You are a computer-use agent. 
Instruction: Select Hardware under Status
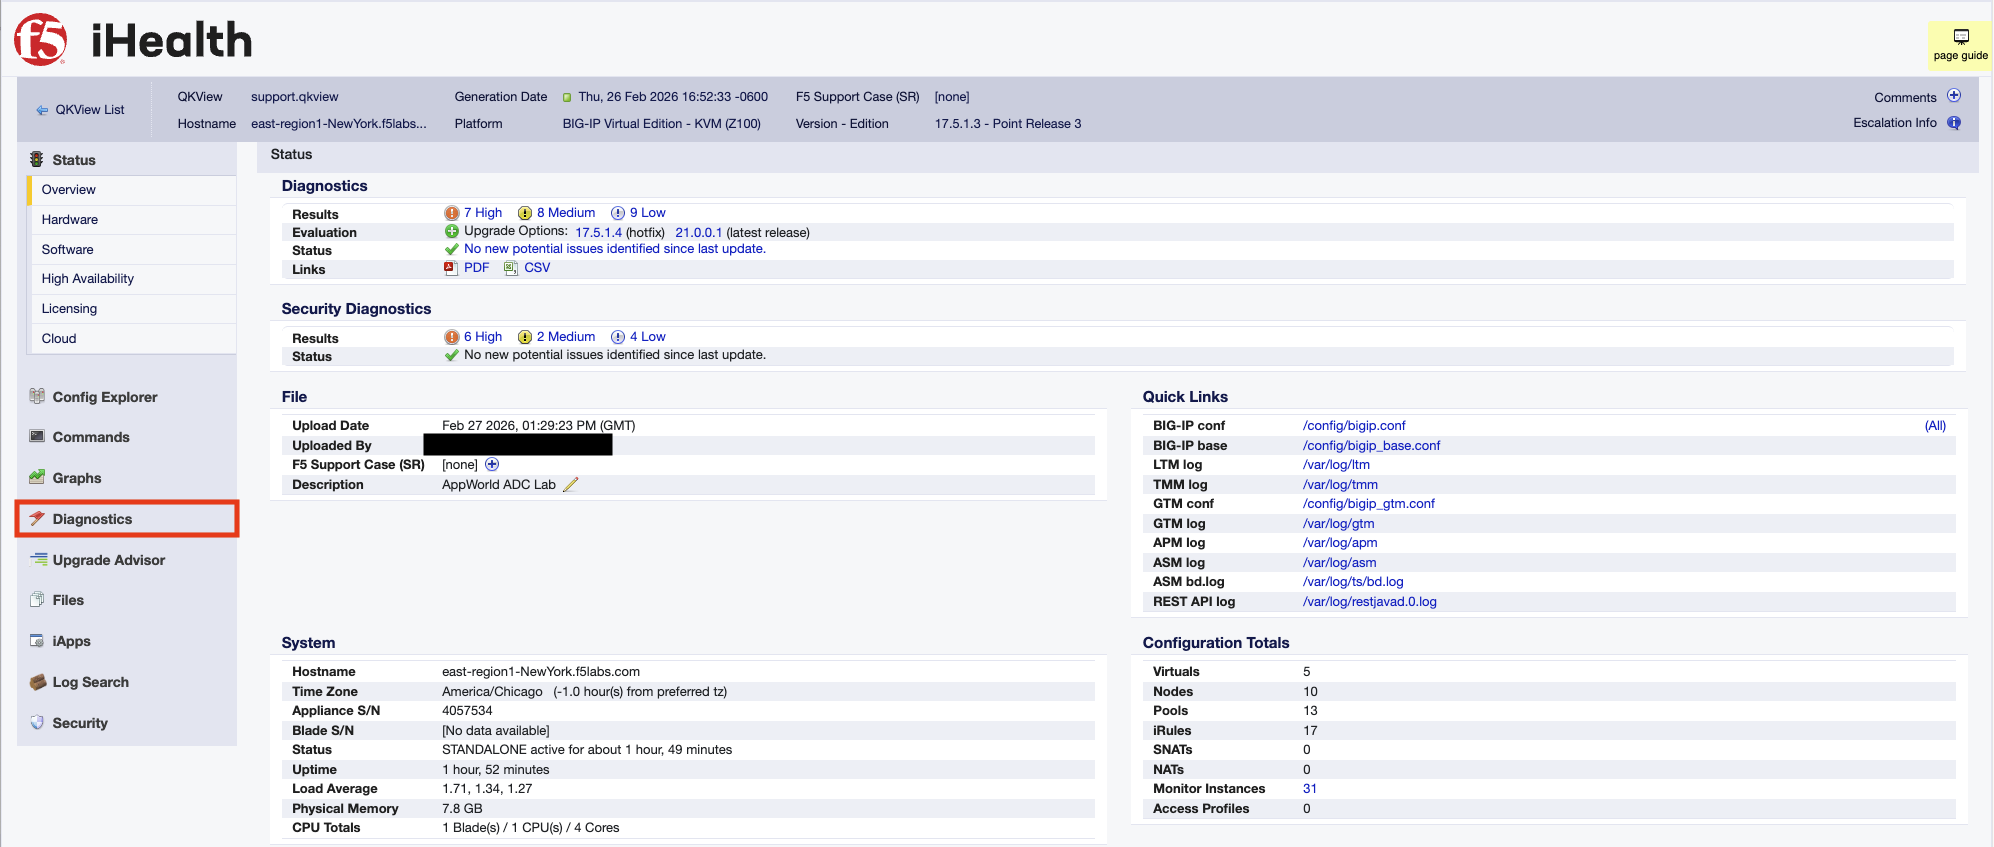pos(70,220)
